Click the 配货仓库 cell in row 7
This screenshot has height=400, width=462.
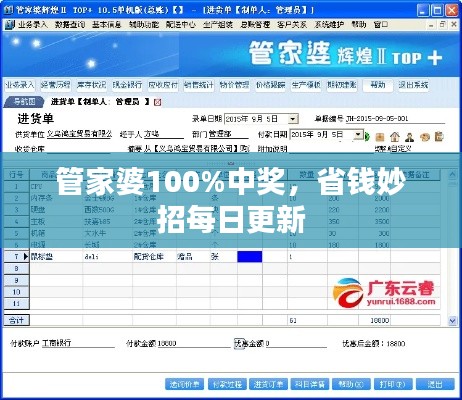tap(154, 257)
